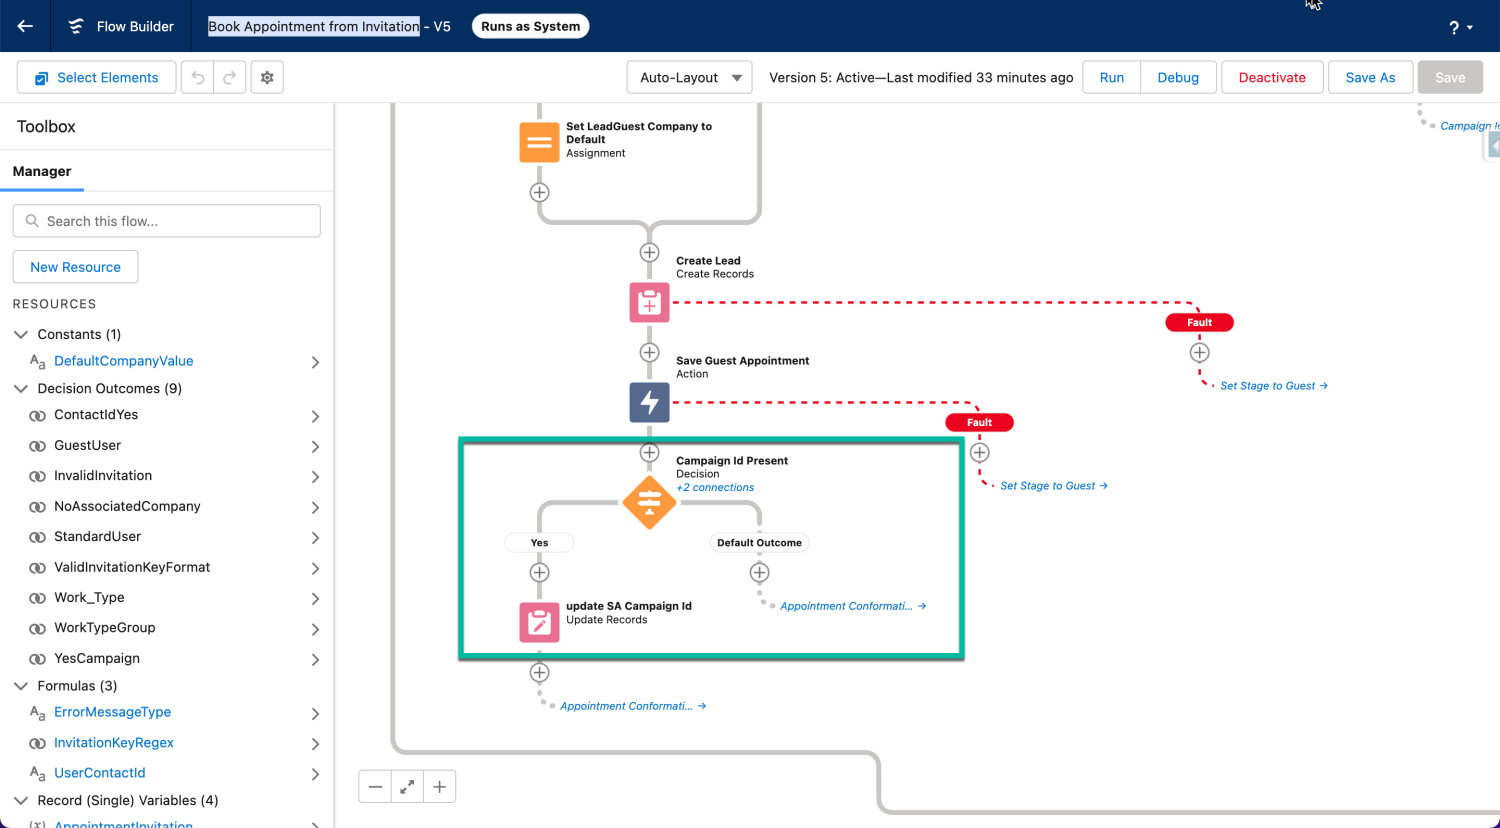Open the Save Guest Appointment action node icon

[649, 402]
